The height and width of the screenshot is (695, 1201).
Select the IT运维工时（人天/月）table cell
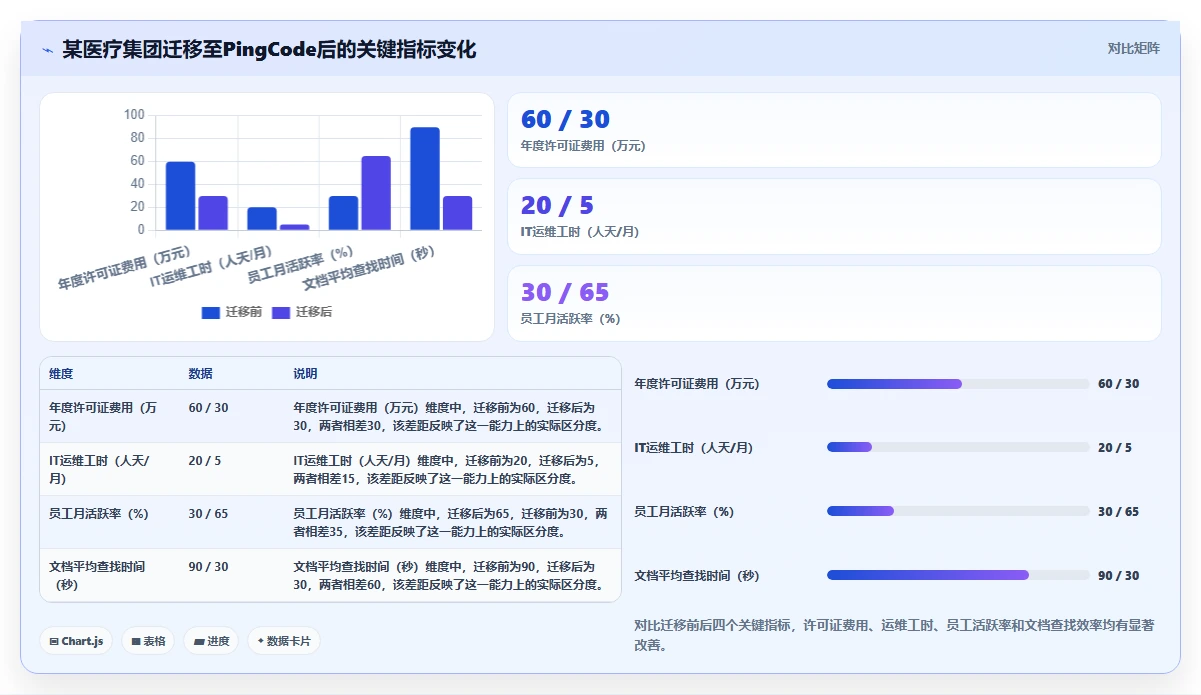[110, 469]
